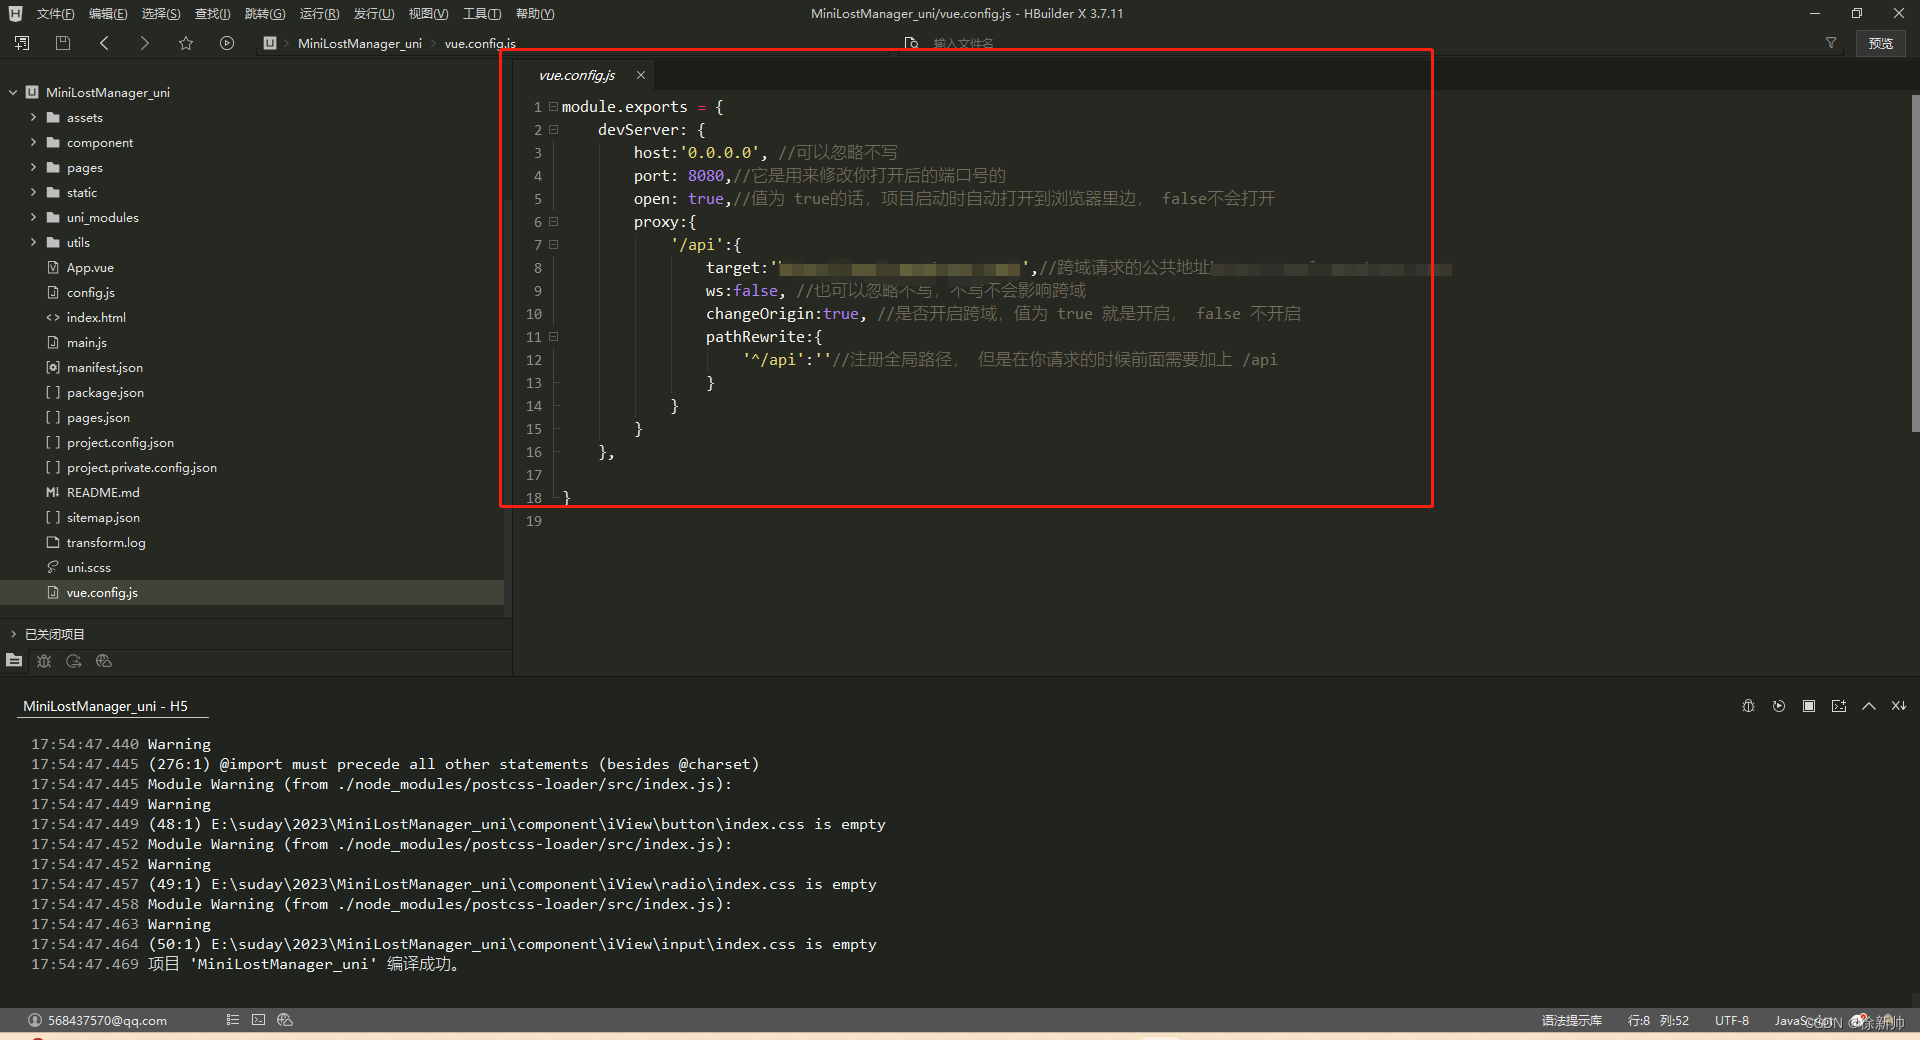Click the cloud globe icon in status bar

[x=285, y=1020]
